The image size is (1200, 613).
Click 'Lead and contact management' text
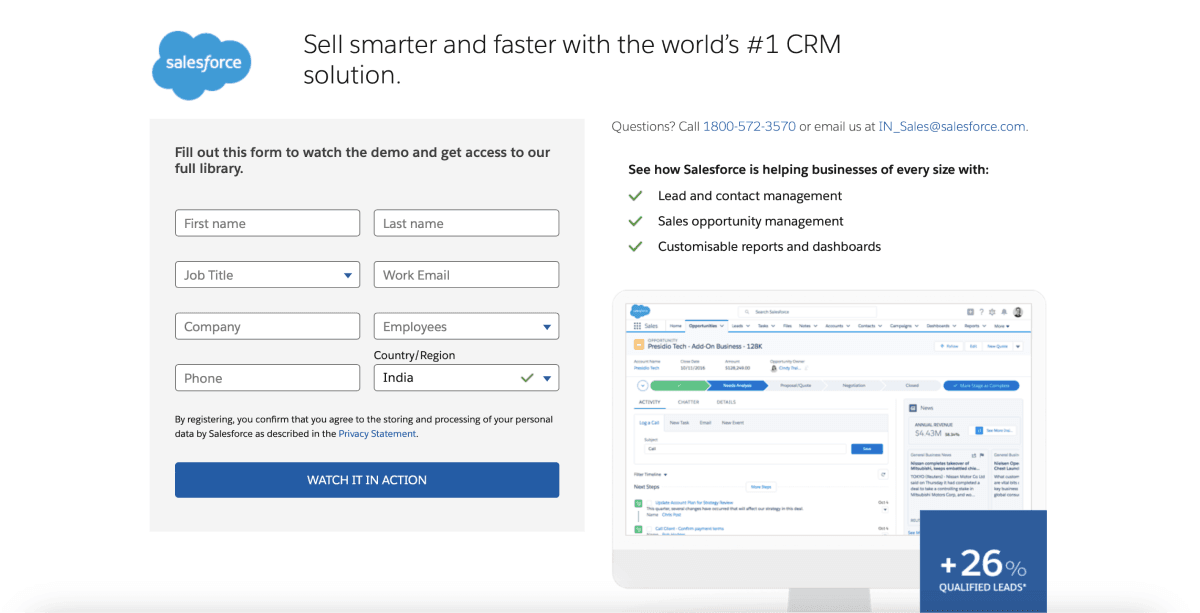click(750, 196)
